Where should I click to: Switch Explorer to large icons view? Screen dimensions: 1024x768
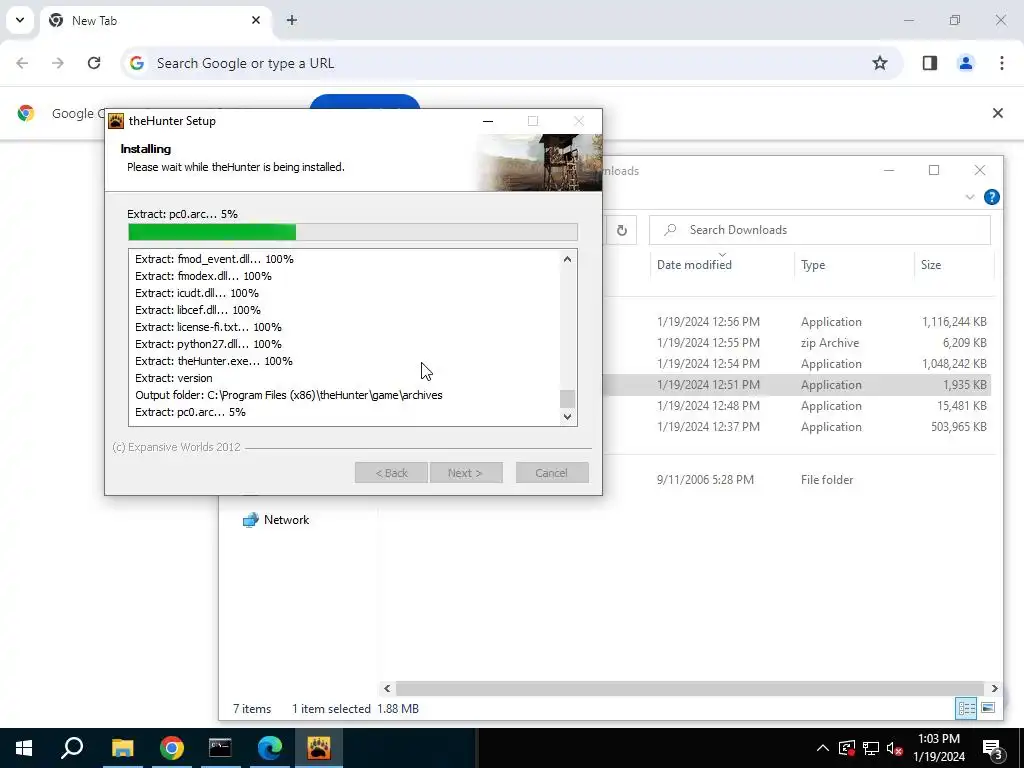tap(988, 708)
